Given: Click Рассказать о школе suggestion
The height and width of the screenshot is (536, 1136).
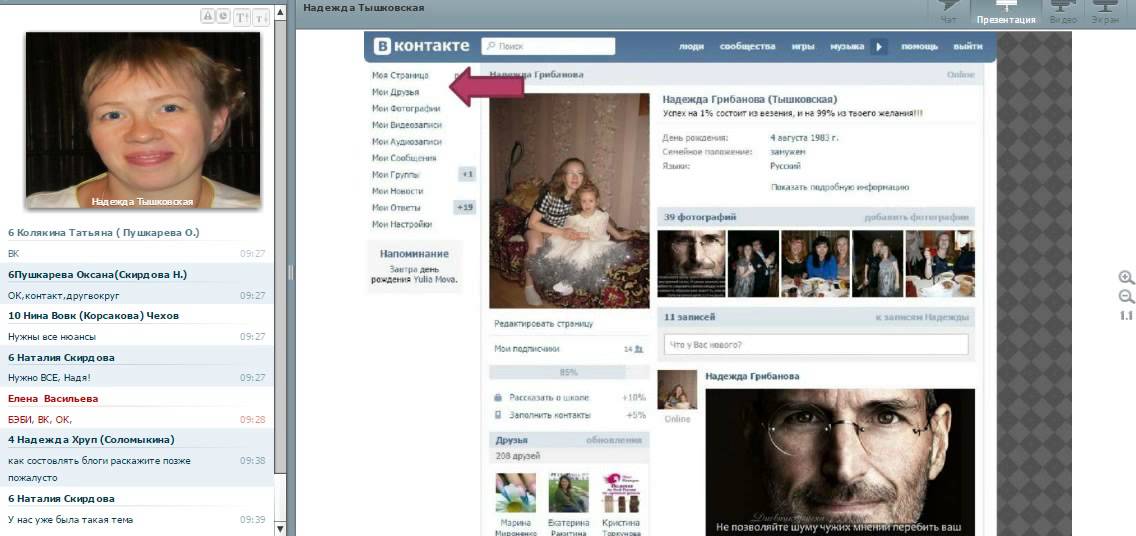Looking at the screenshot, I should click(549, 398).
